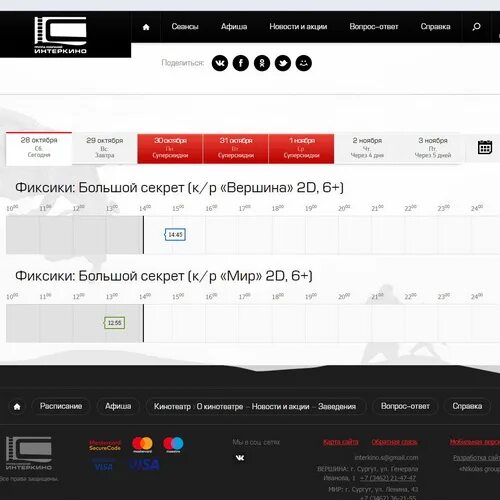Viewport: 500px width, 500px height.
Task: Click the Interkino email address
Action: [x=386, y=458]
